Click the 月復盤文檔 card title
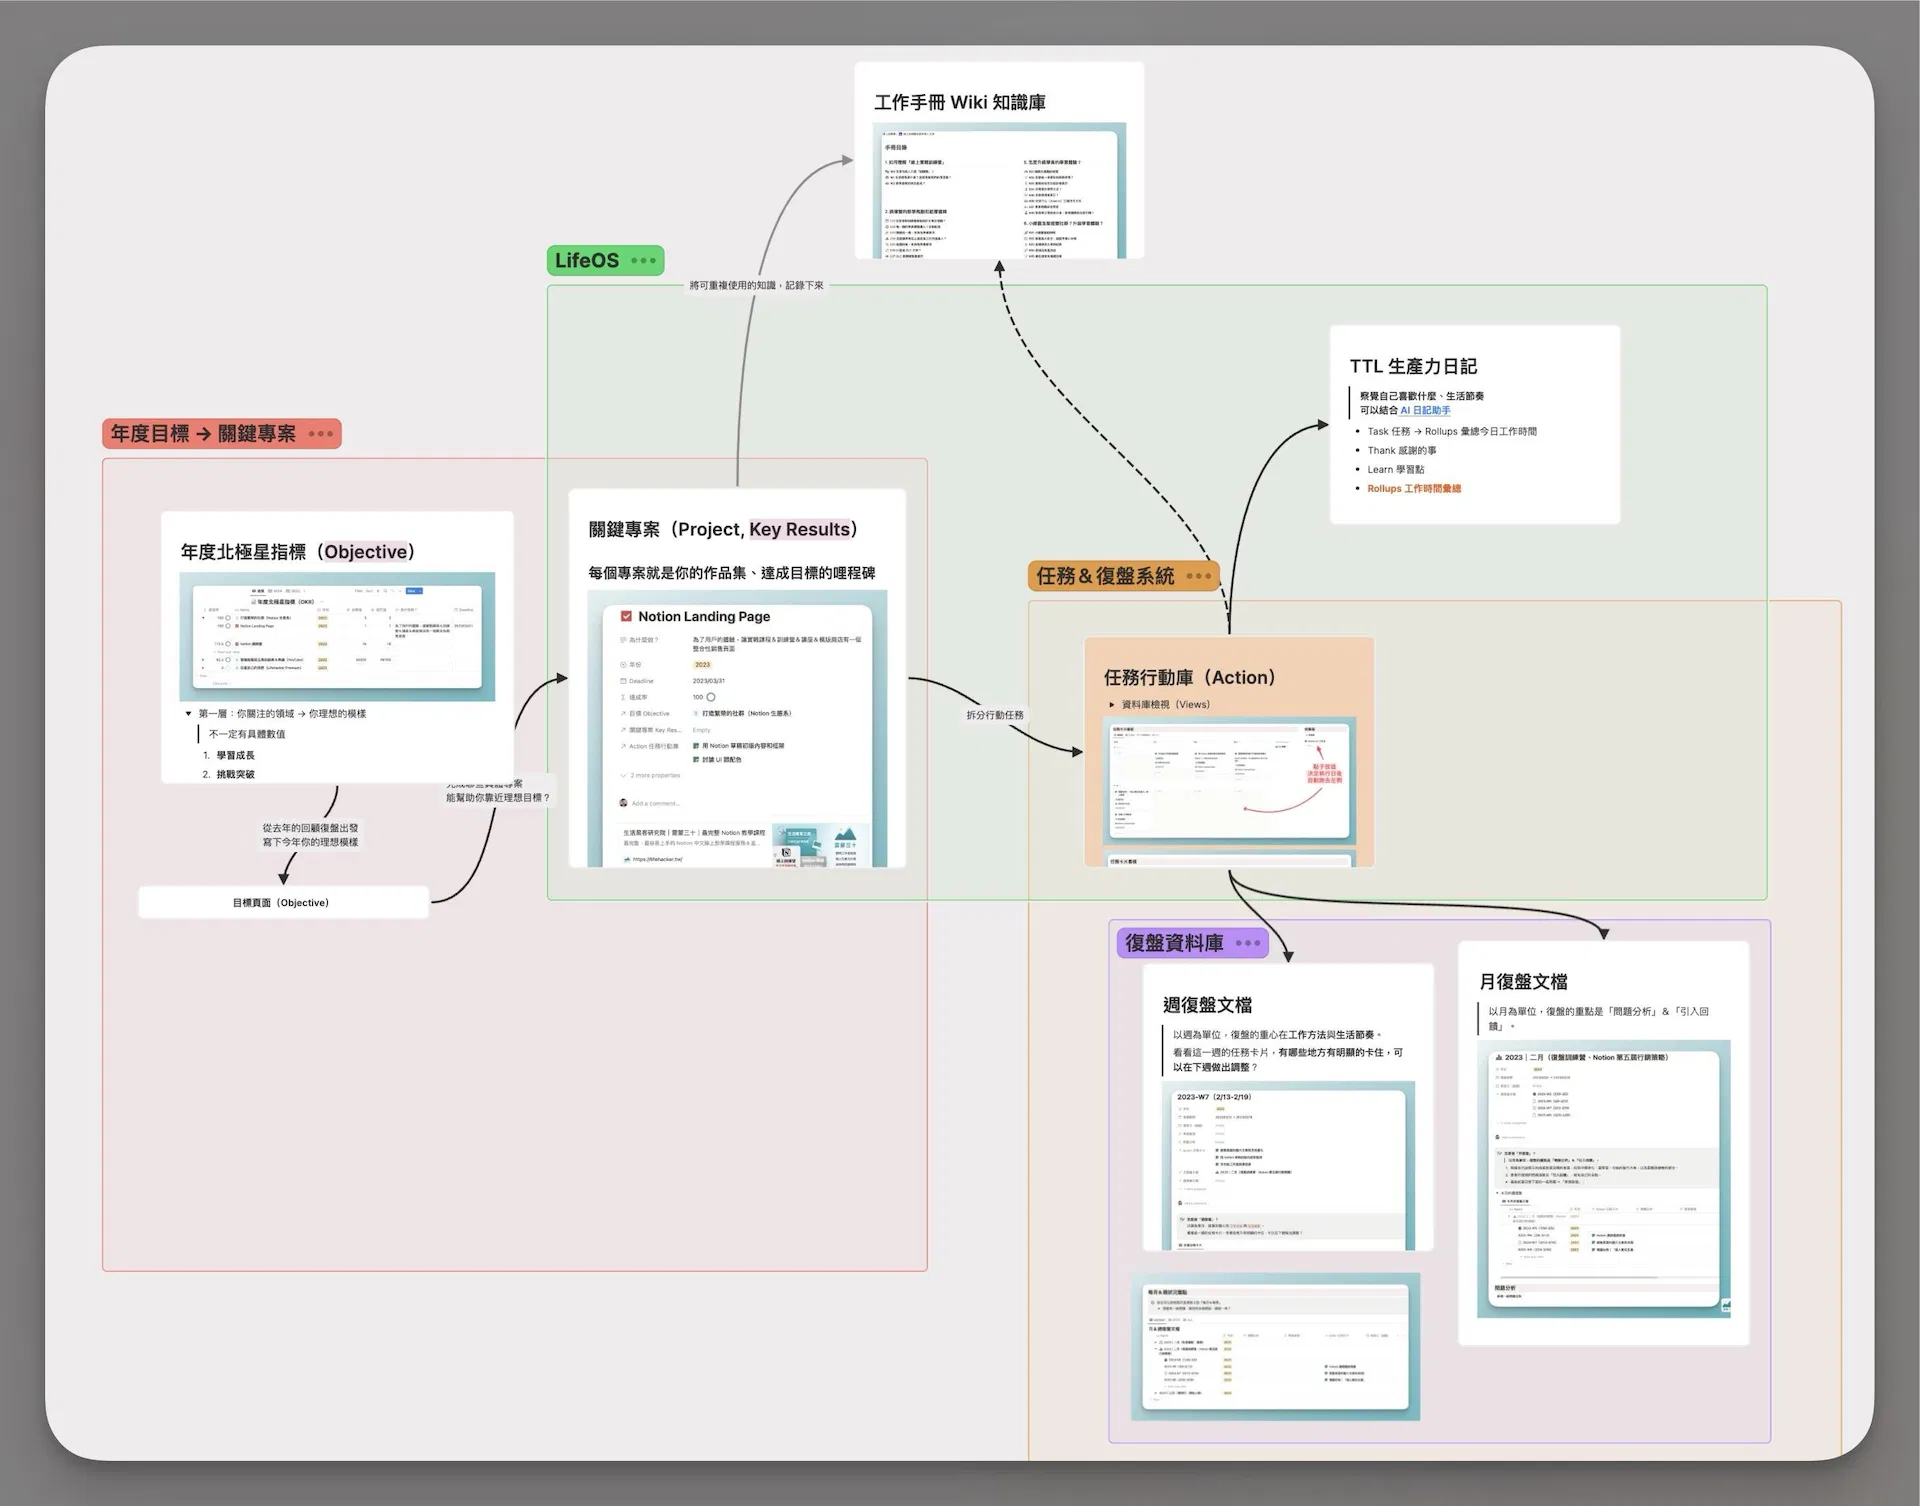This screenshot has height=1506, width=1920. tap(1523, 982)
